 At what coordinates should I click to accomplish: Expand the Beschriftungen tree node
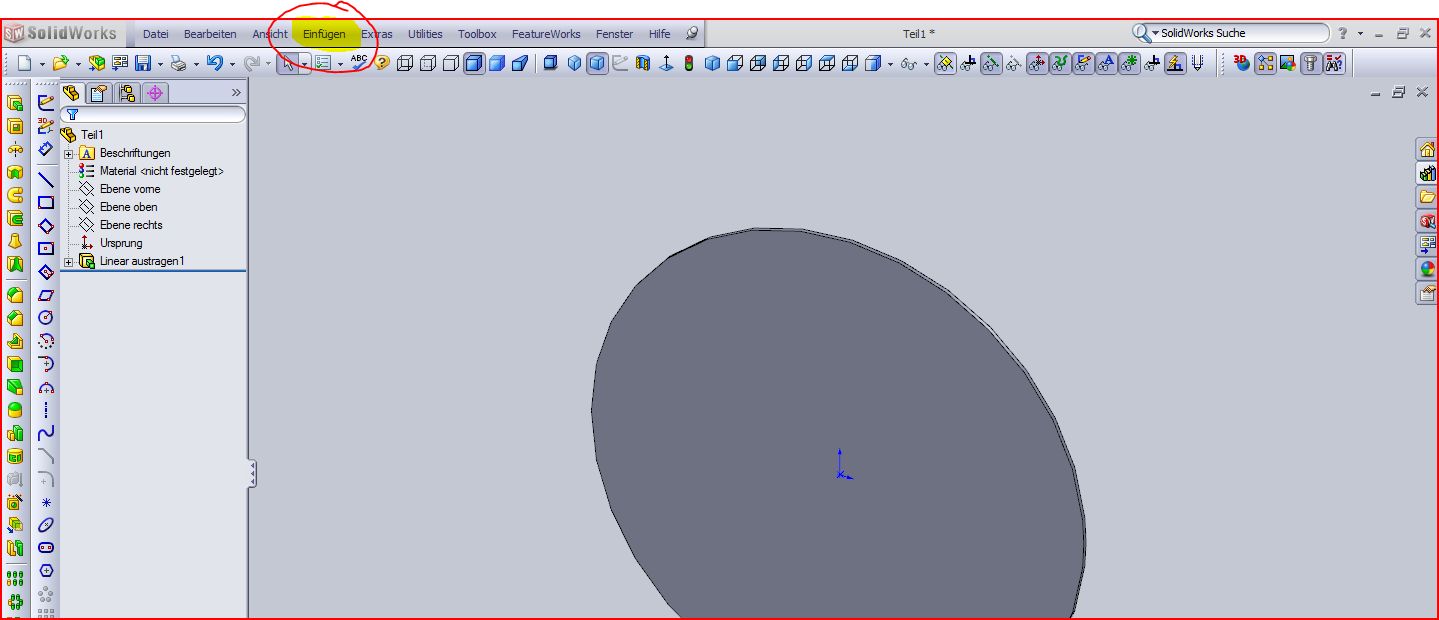tap(68, 154)
